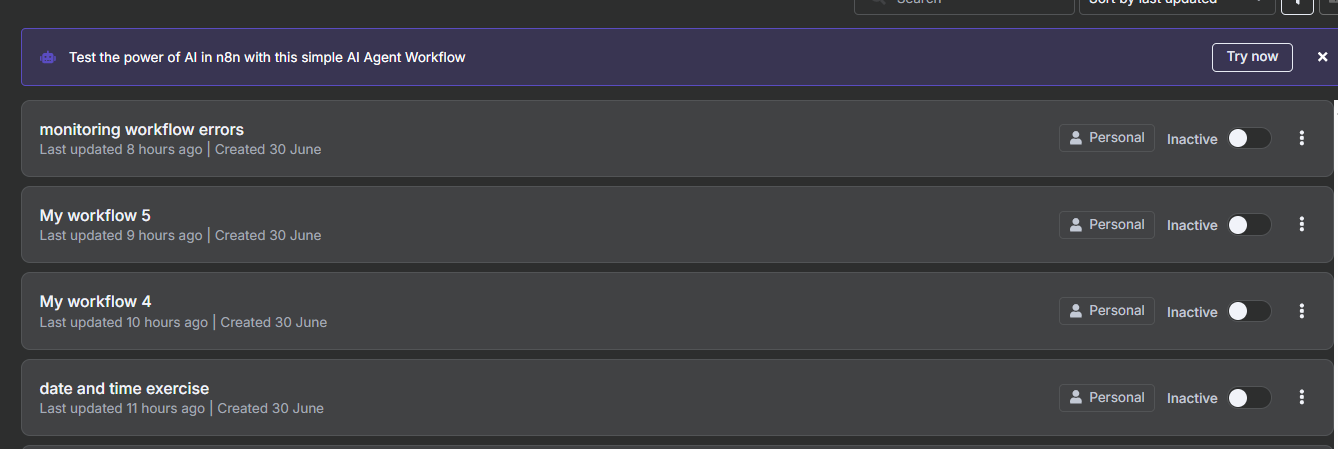Open the monitoring workflow errors workflow
This screenshot has height=449, width=1338.
coord(141,129)
